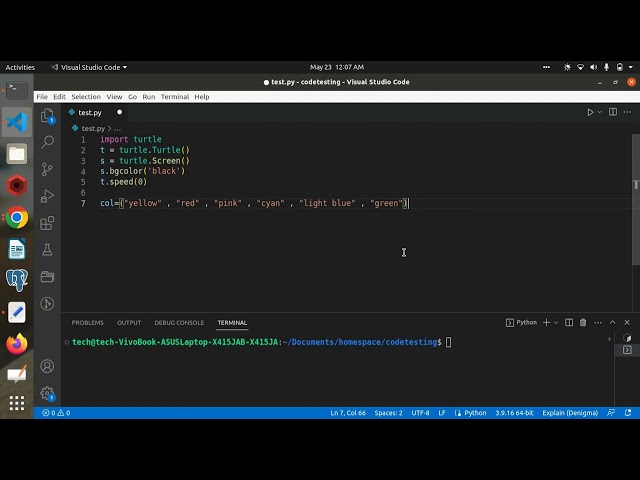The image size is (640, 480).
Task: Open the feedback icon in status bar
Action: pyautogui.click(x=611, y=413)
